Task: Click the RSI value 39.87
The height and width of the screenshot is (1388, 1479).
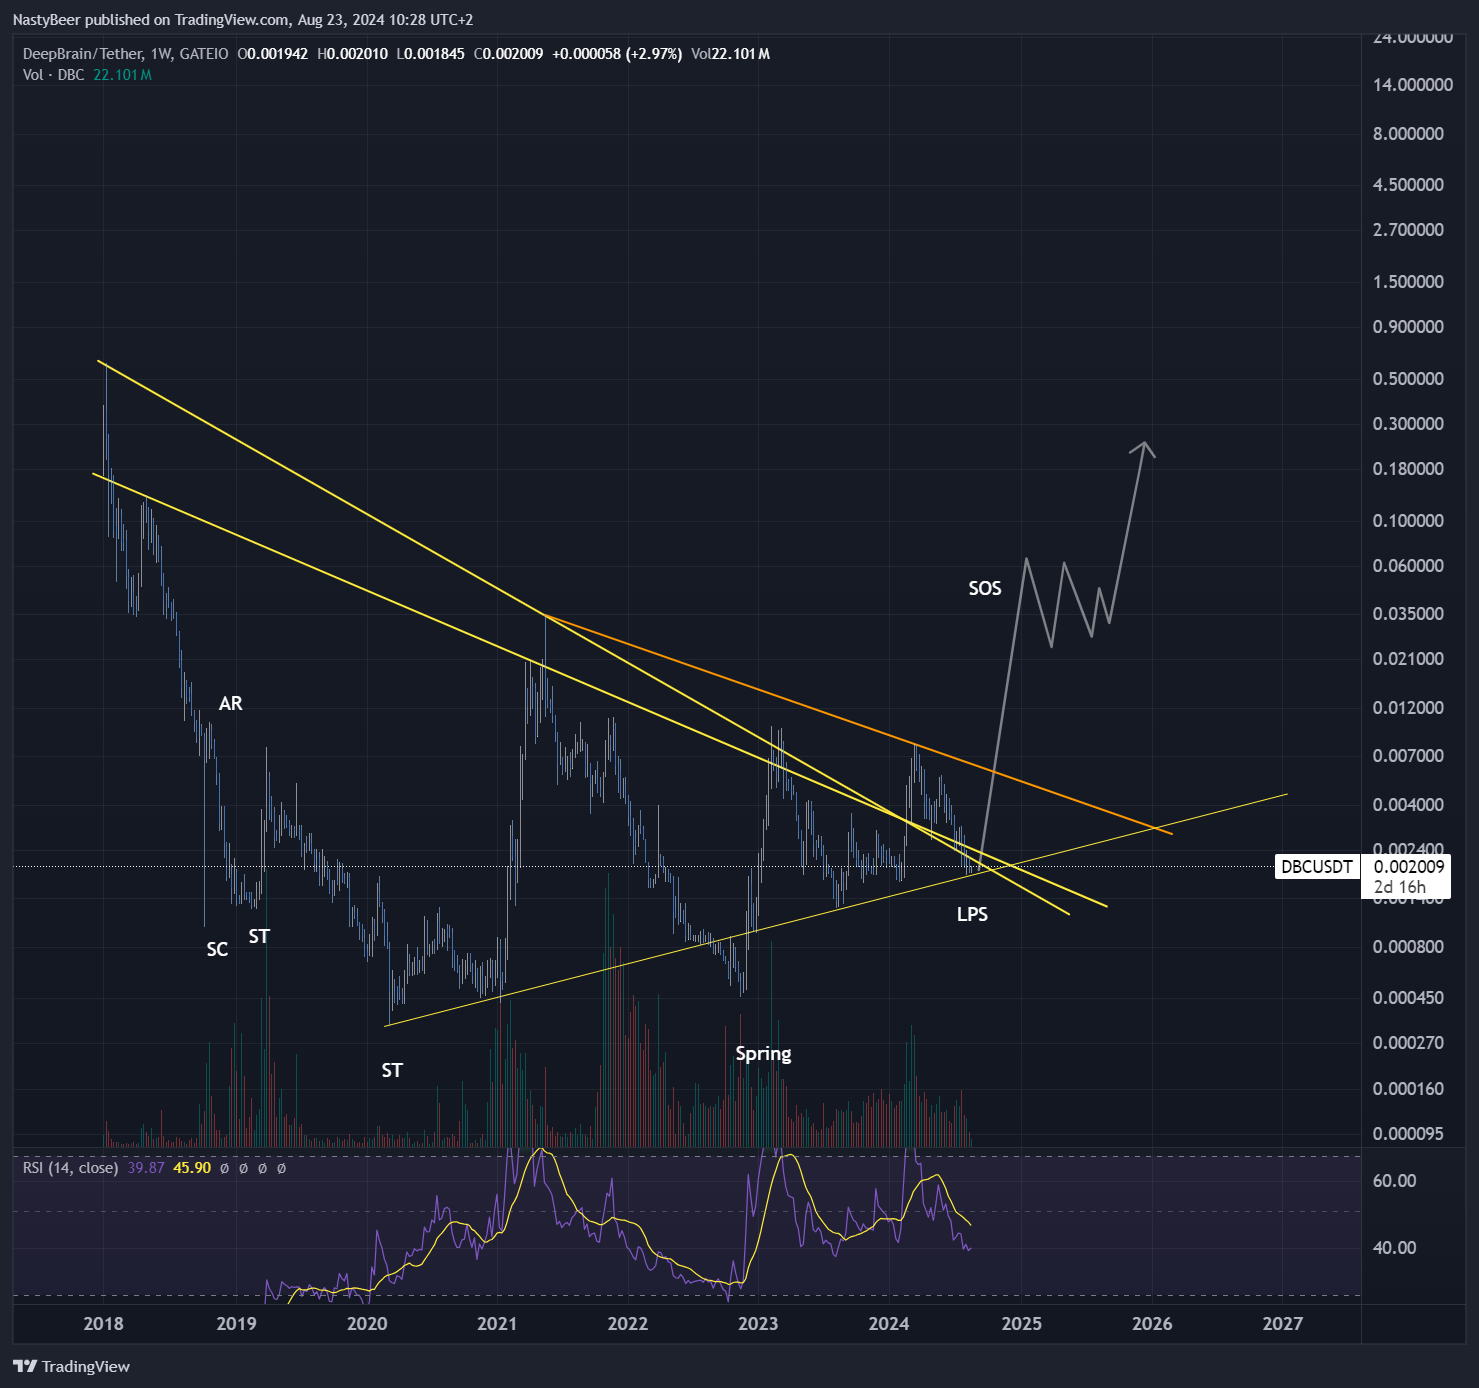Action: [146, 1167]
